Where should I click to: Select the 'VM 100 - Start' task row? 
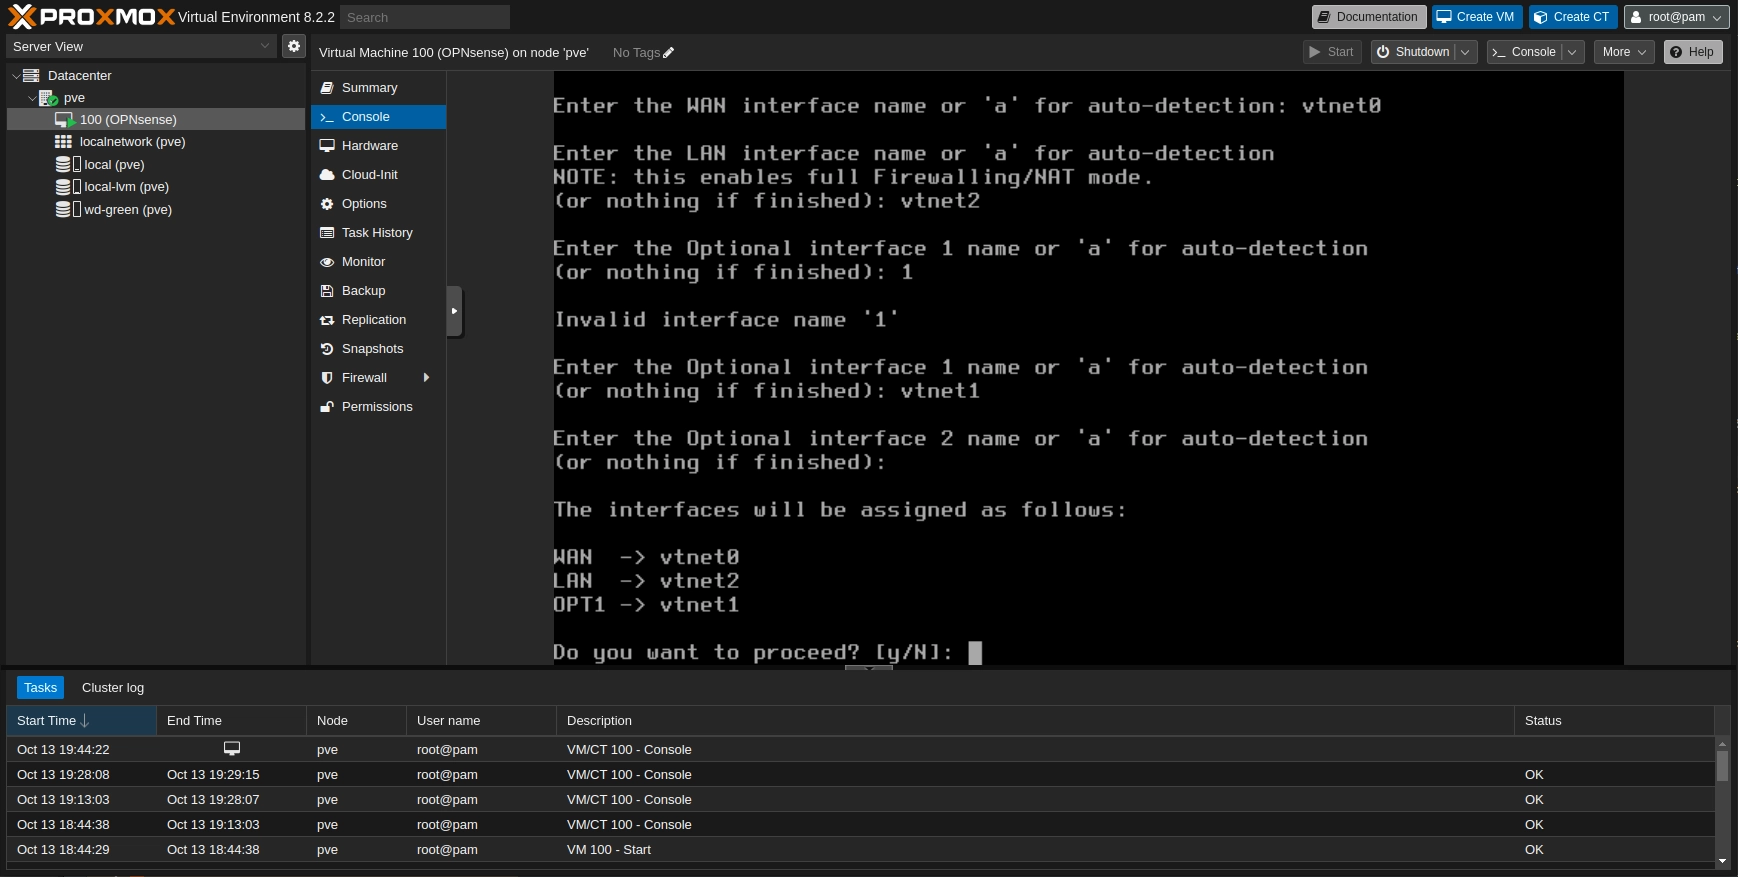click(860, 850)
